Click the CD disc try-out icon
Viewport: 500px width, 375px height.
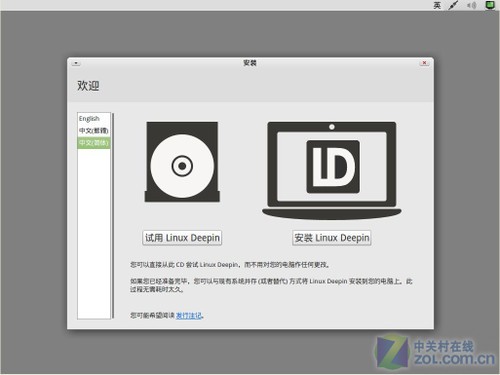[182, 162]
